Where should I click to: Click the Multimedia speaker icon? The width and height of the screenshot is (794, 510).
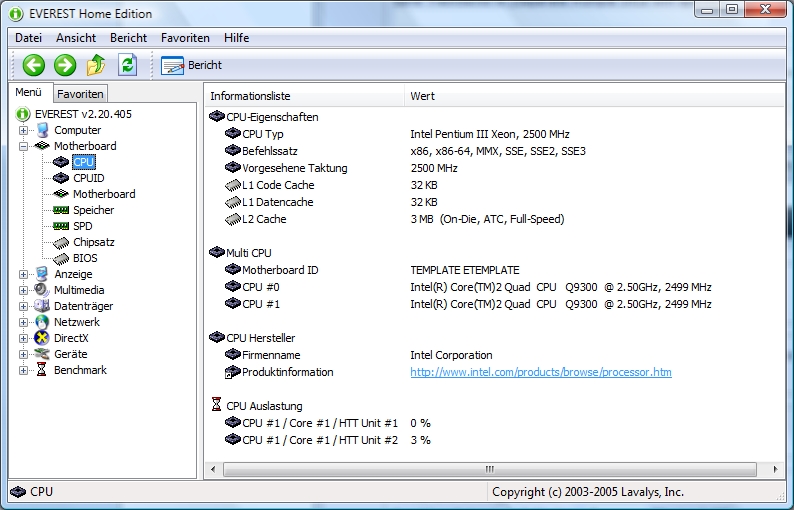click(42, 290)
